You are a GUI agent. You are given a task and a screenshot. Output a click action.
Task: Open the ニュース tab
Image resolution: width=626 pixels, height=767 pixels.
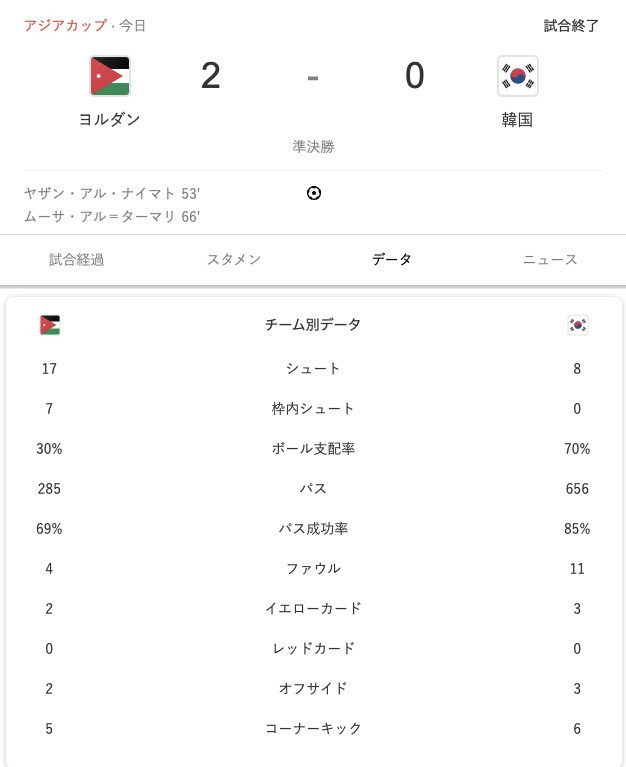[550, 260]
